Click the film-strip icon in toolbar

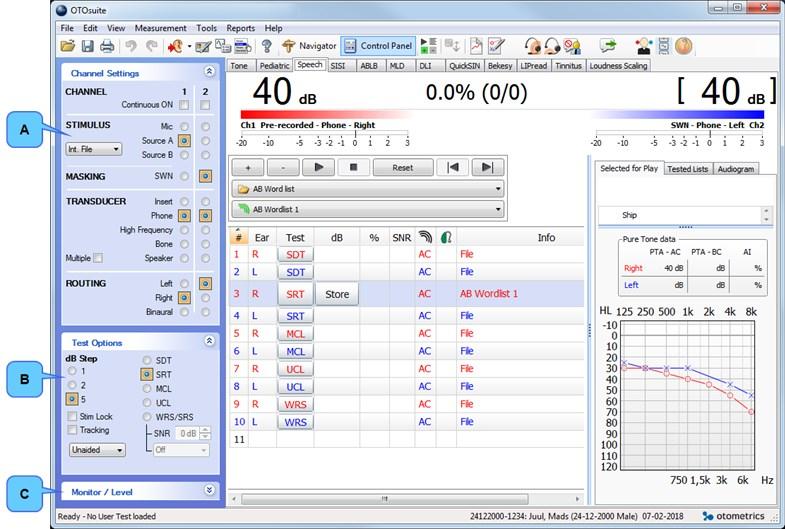(x=664, y=46)
